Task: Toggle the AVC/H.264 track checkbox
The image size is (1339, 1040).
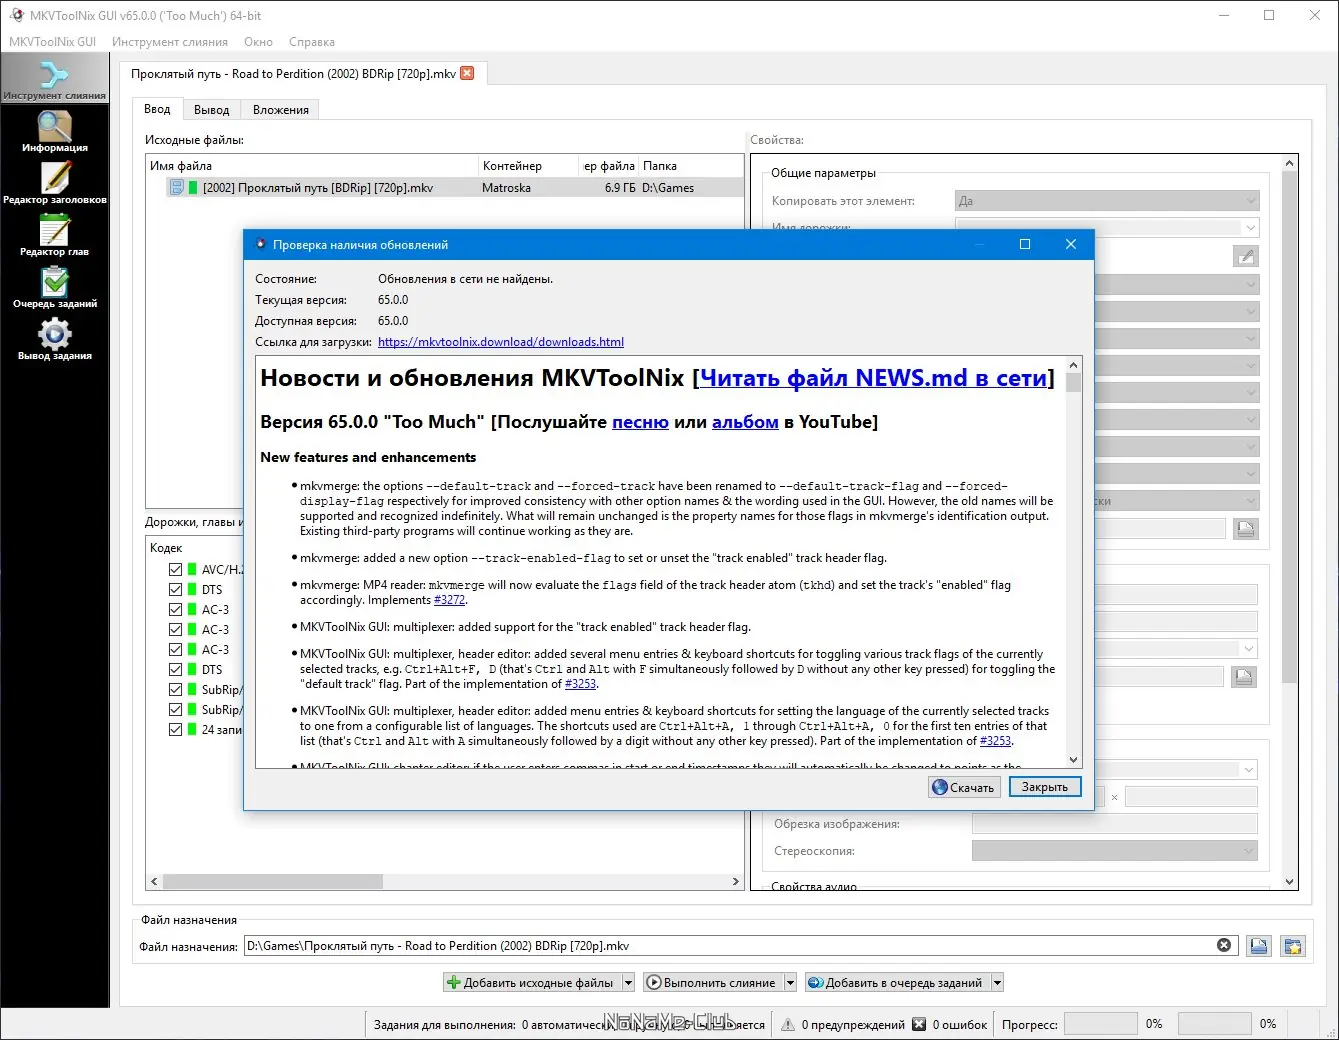Action: (x=176, y=569)
